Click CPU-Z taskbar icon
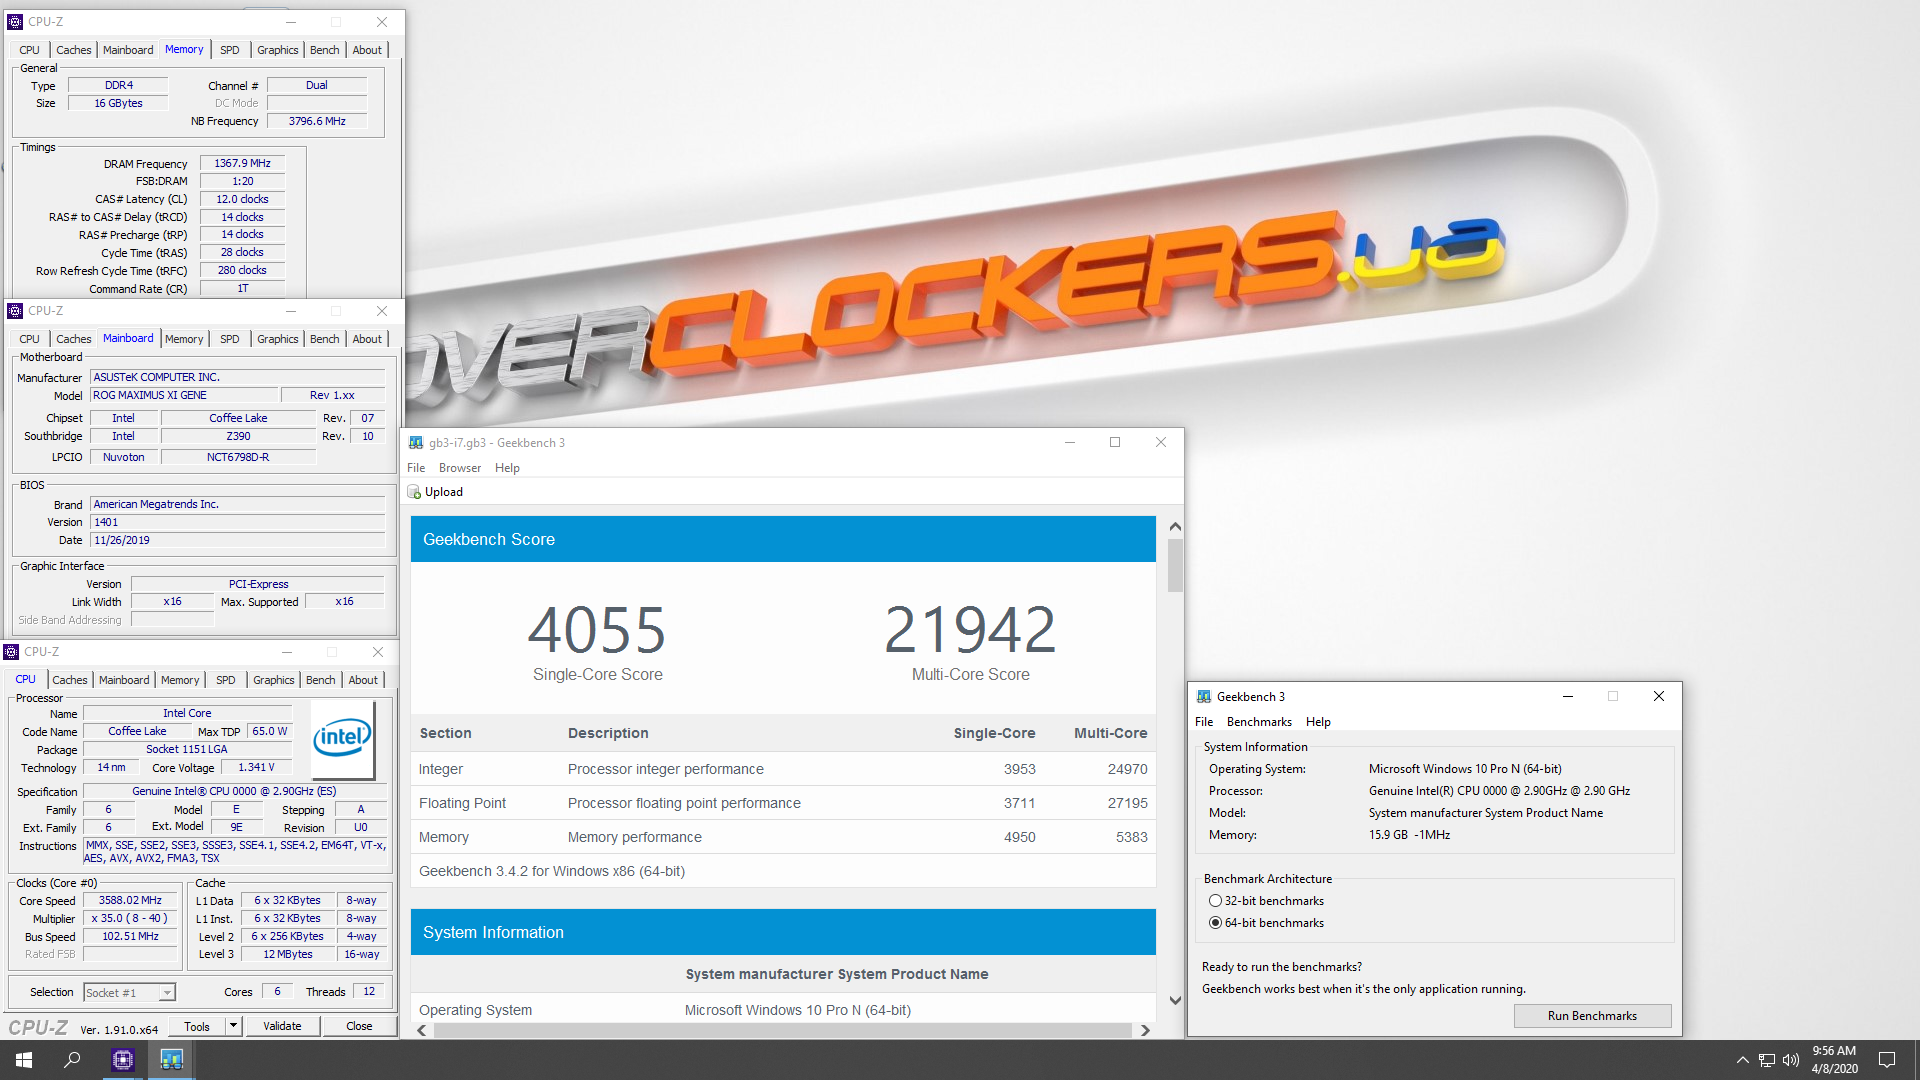 click(123, 1060)
